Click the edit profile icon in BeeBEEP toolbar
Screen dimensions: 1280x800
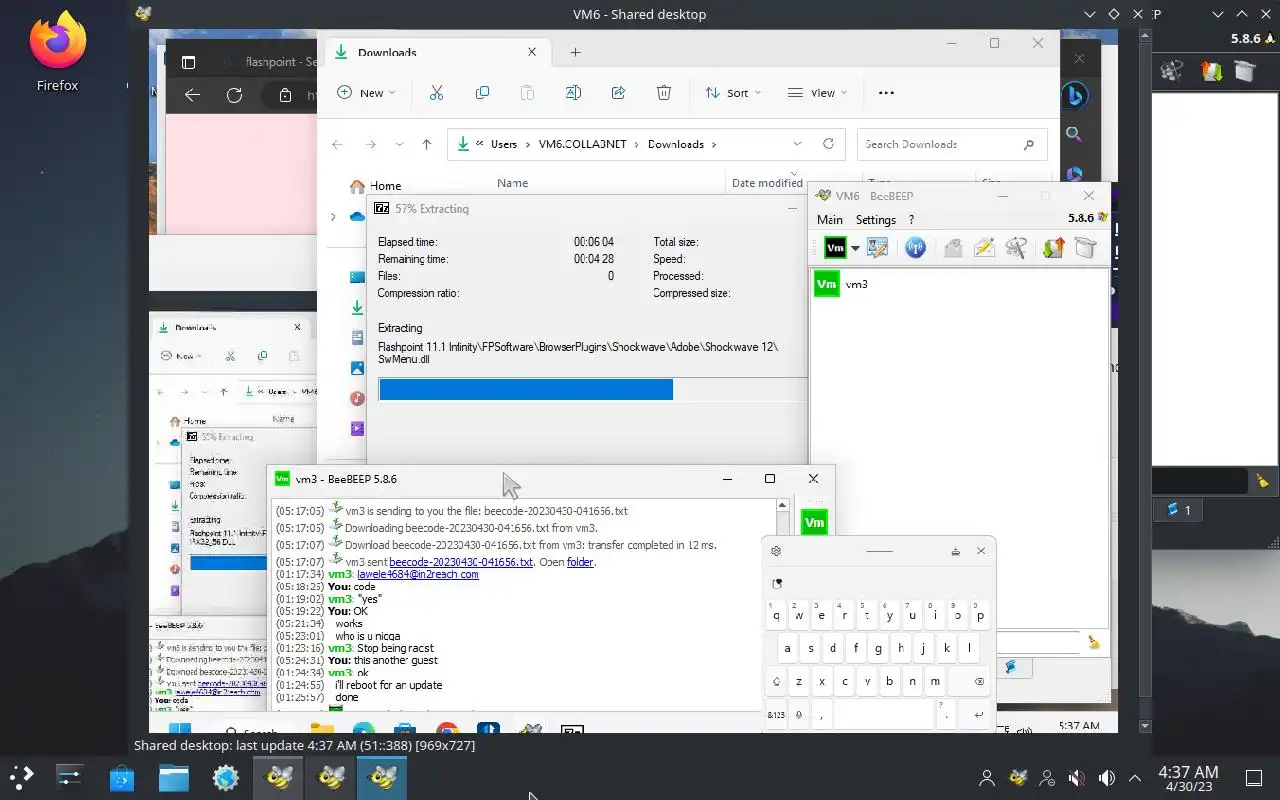[878, 248]
